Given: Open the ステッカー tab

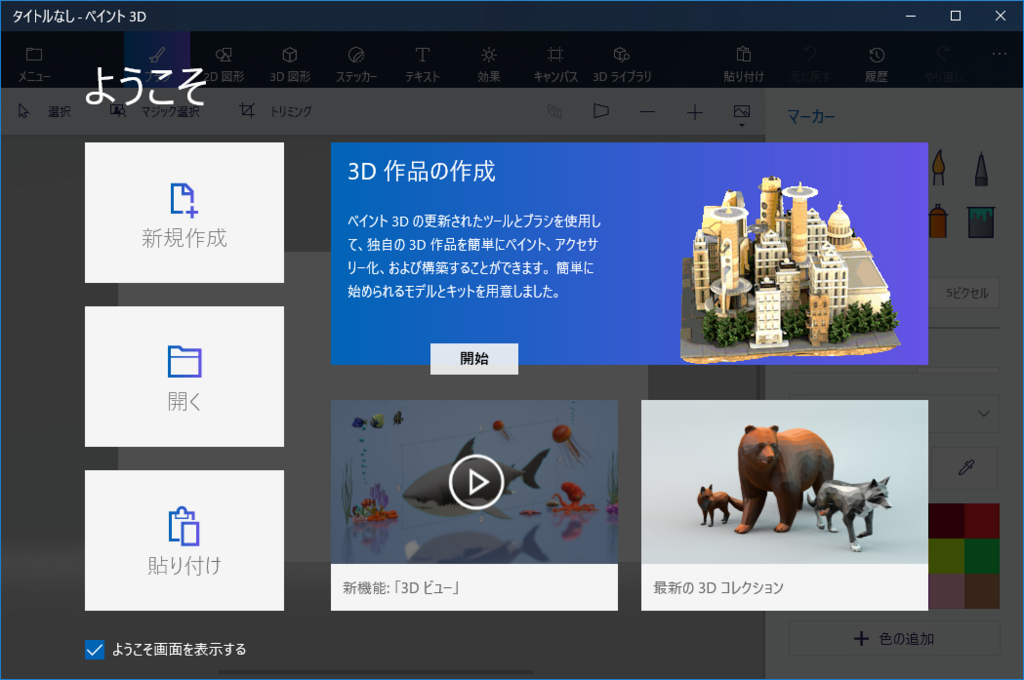Looking at the screenshot, I should click(x=356, y=64).
